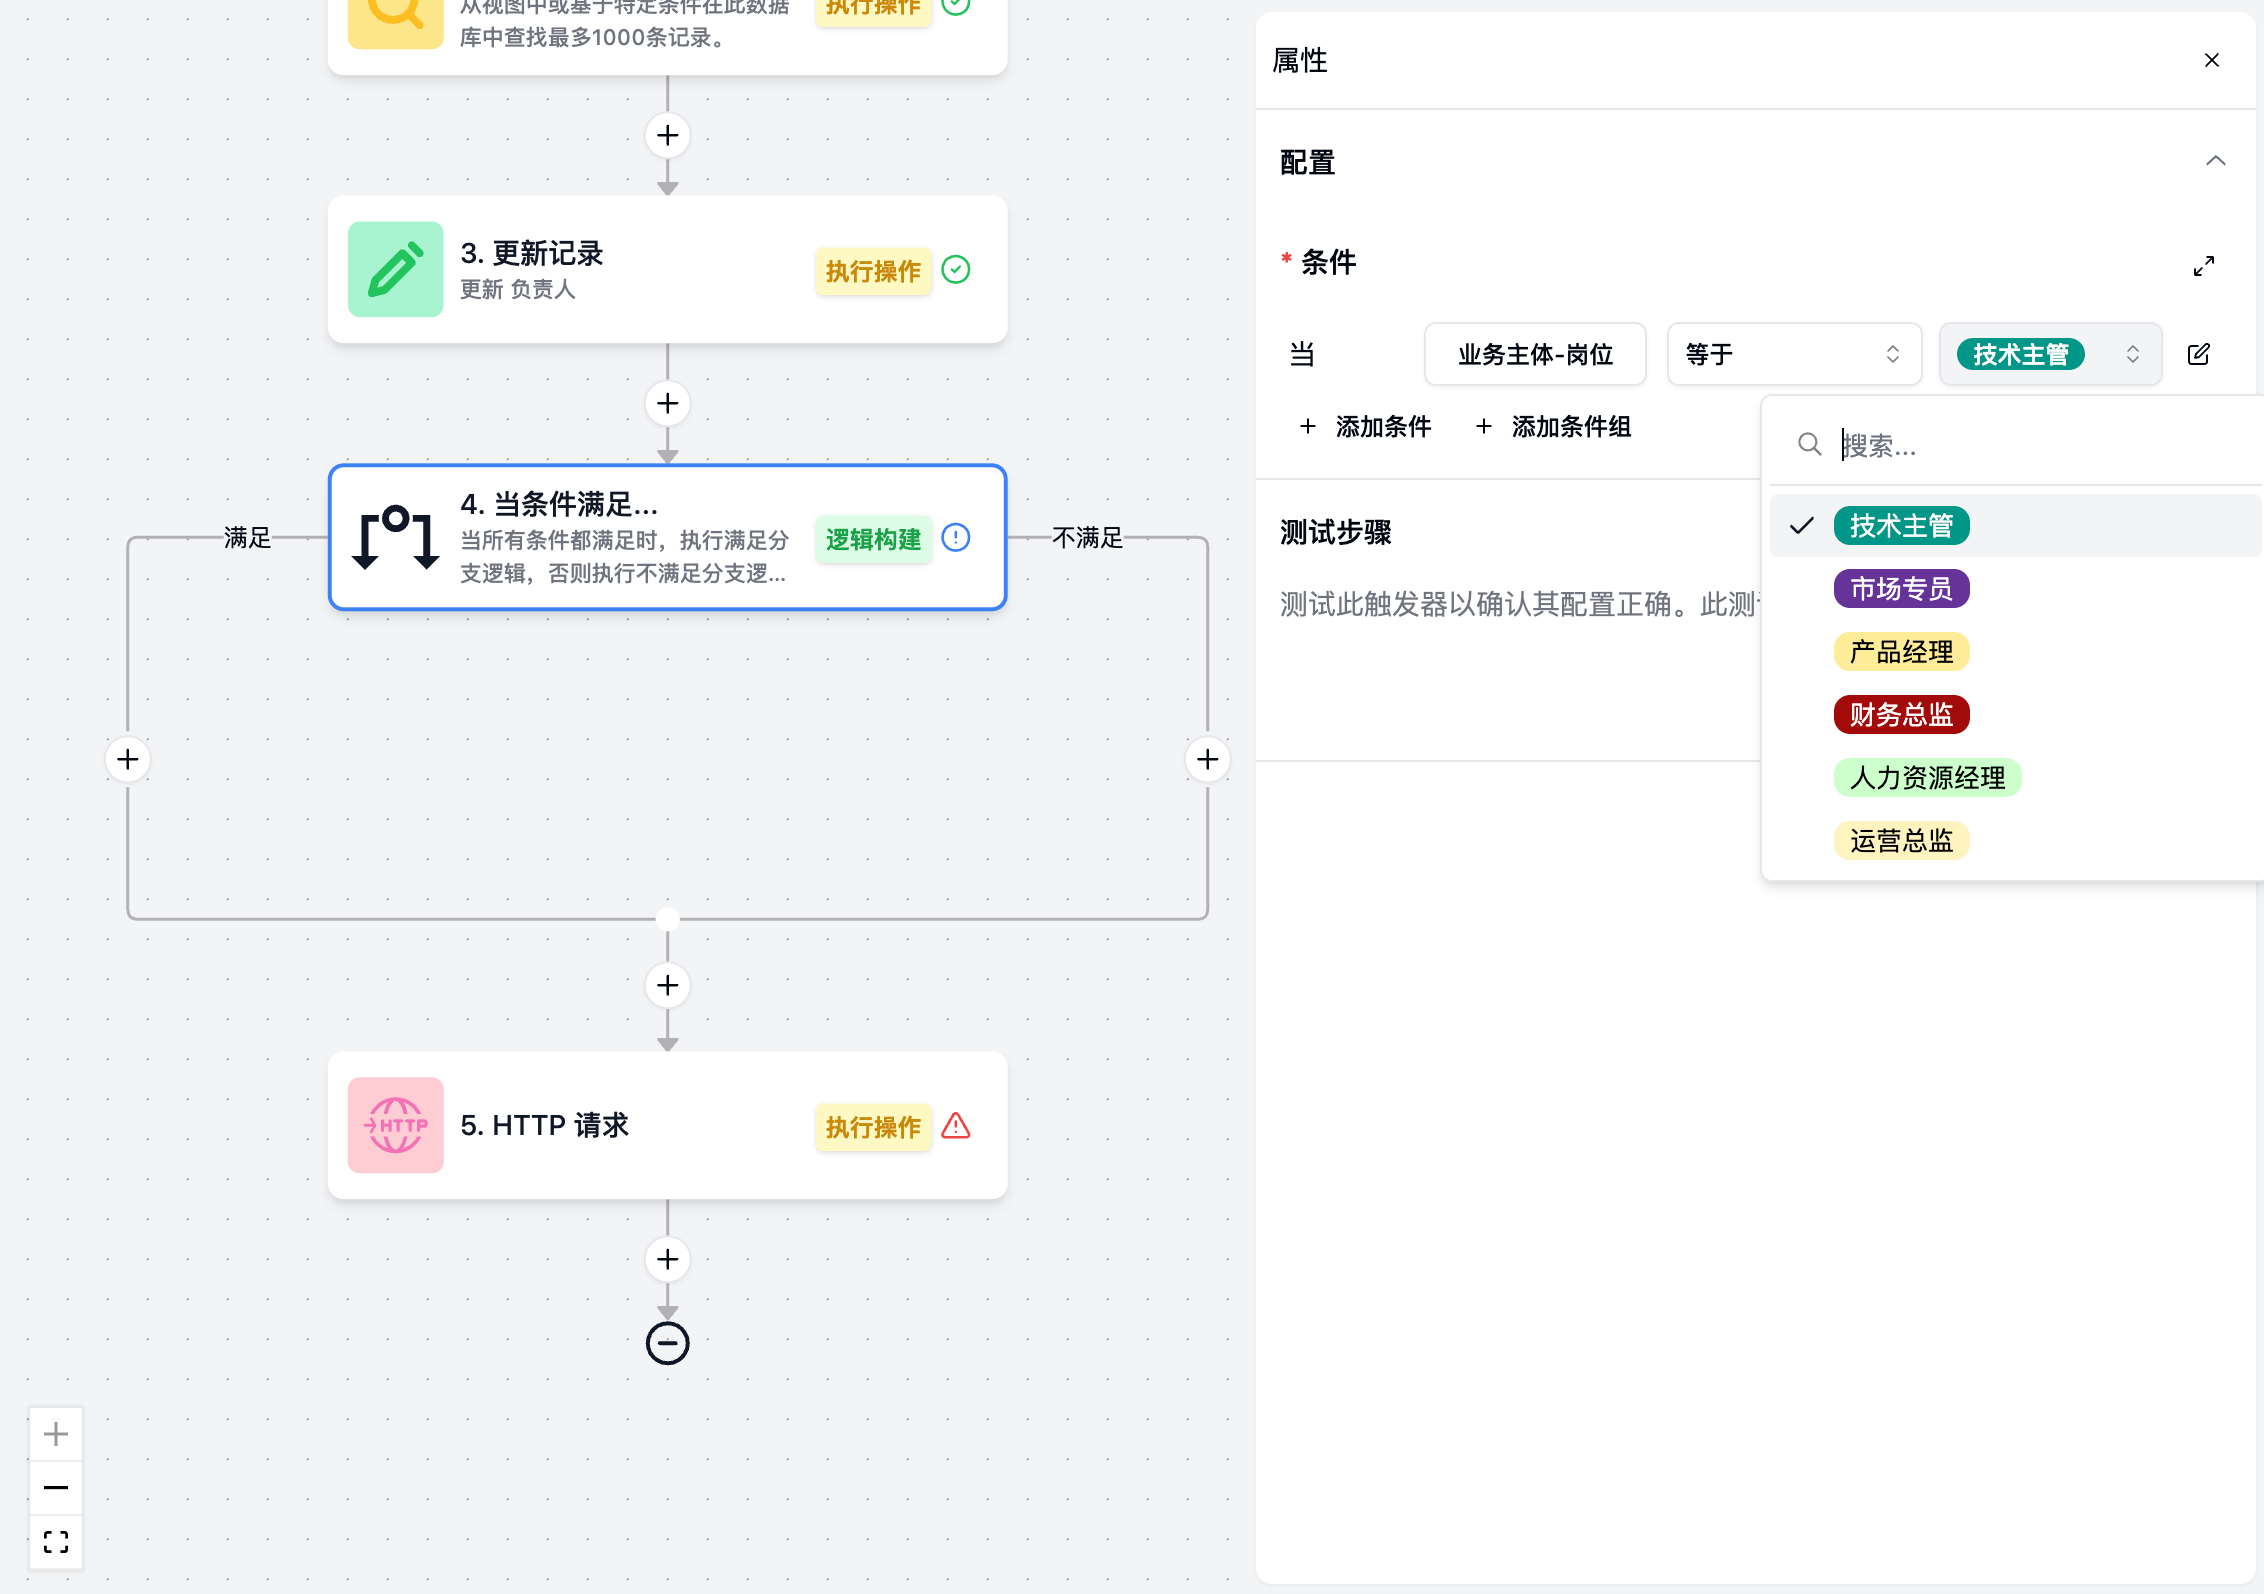Viewport: 2264px width, 1594px height.
Task: Click the fit-to-screen canvas icon
Action: (56, 1542)
